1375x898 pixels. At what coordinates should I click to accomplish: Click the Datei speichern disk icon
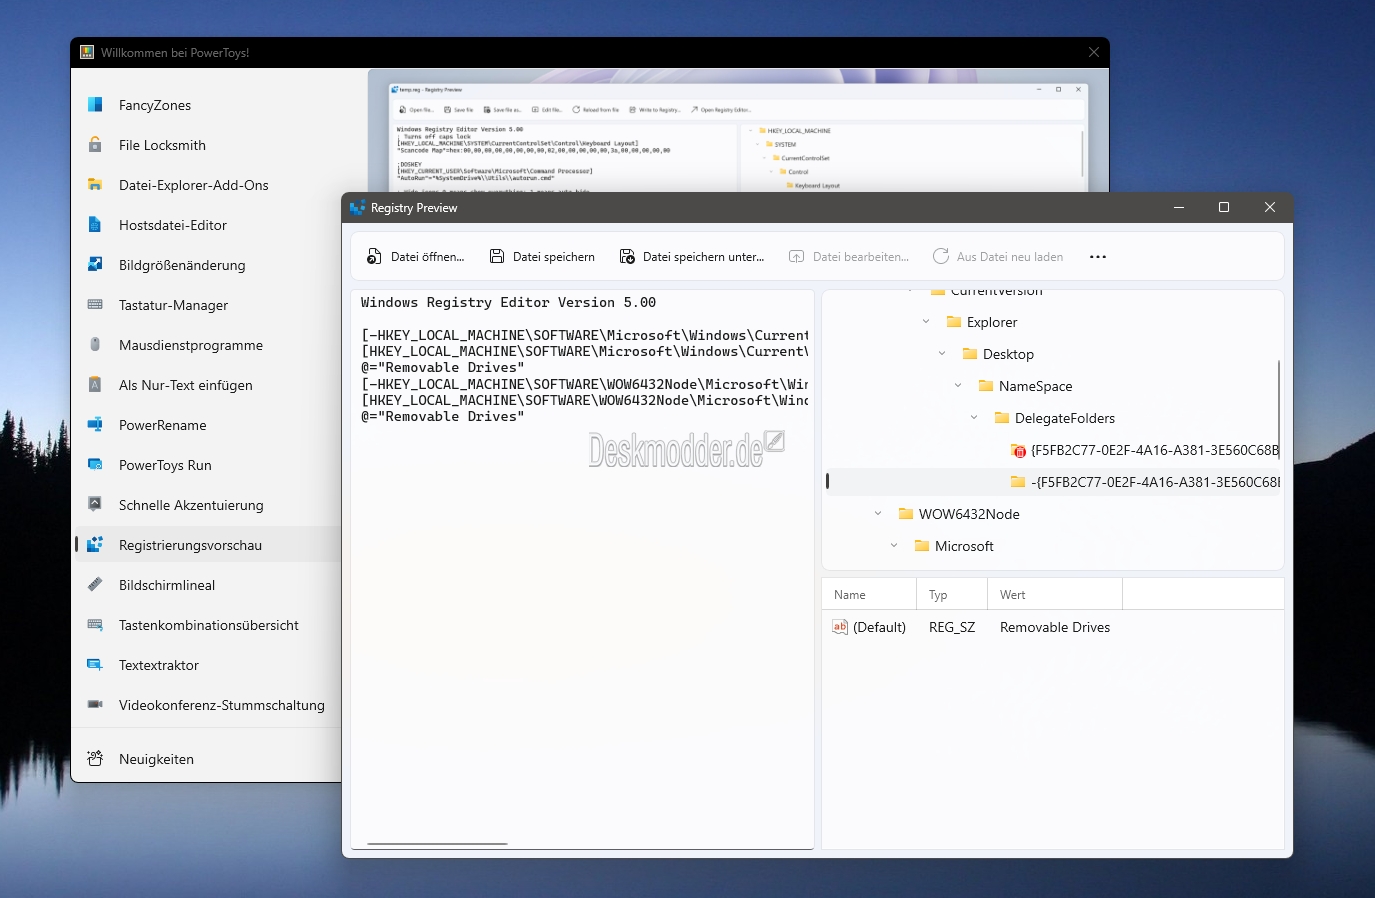[496, 257]
